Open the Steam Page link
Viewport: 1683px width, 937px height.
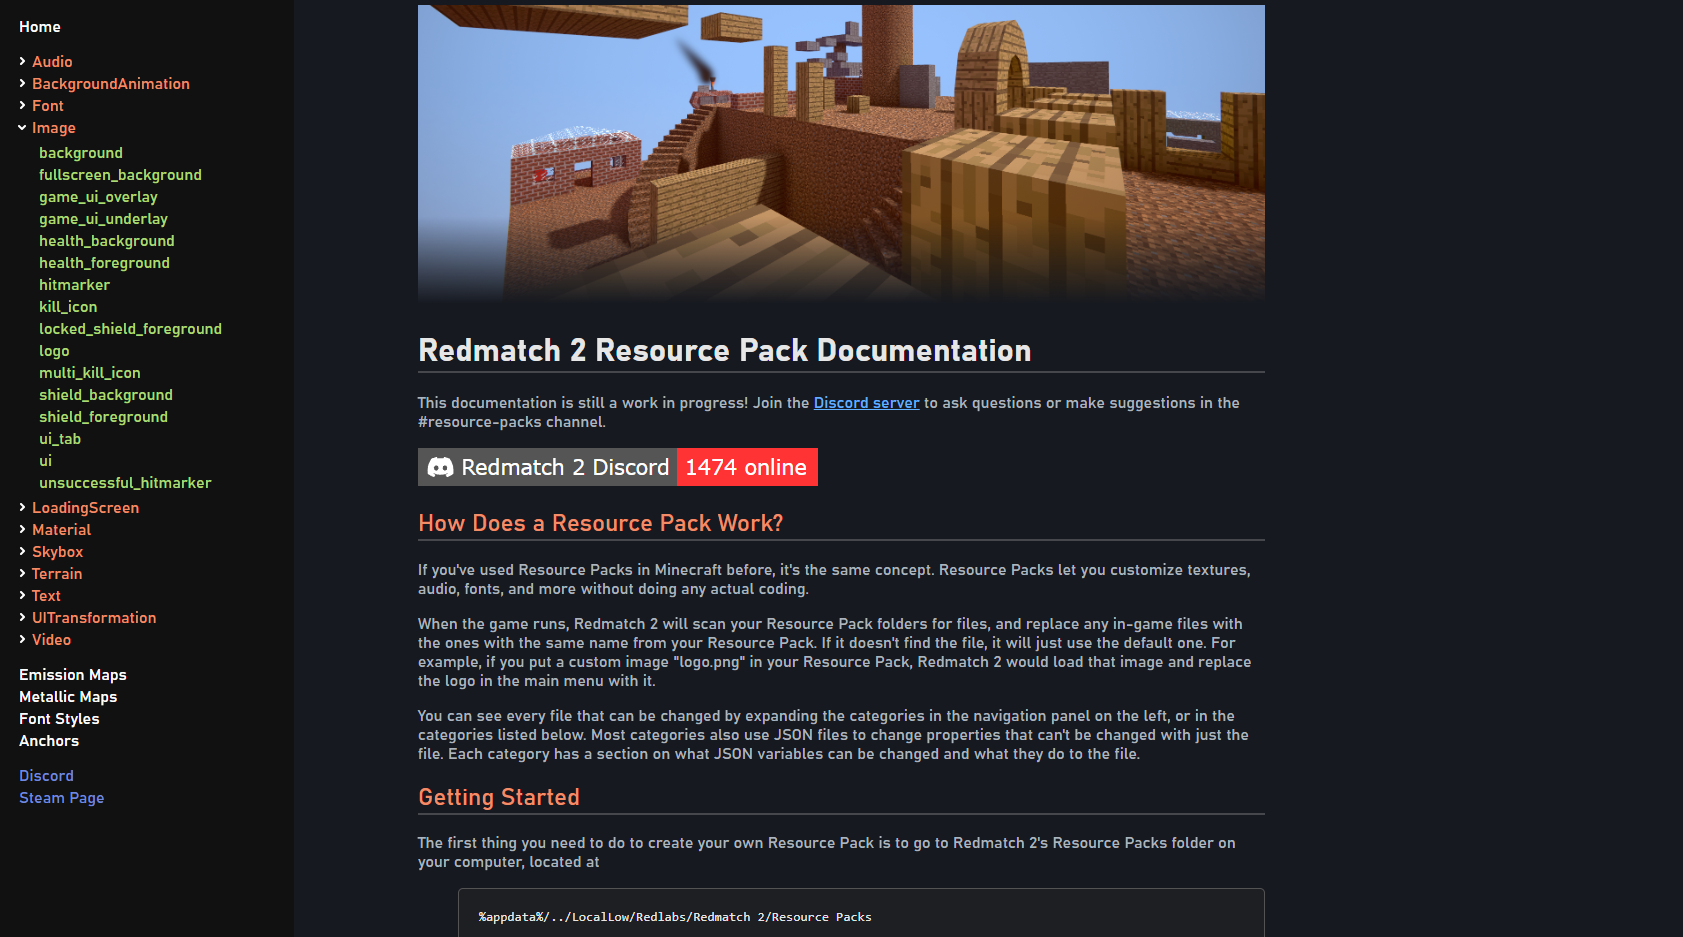pyautogui.click(x=62, y=798)
